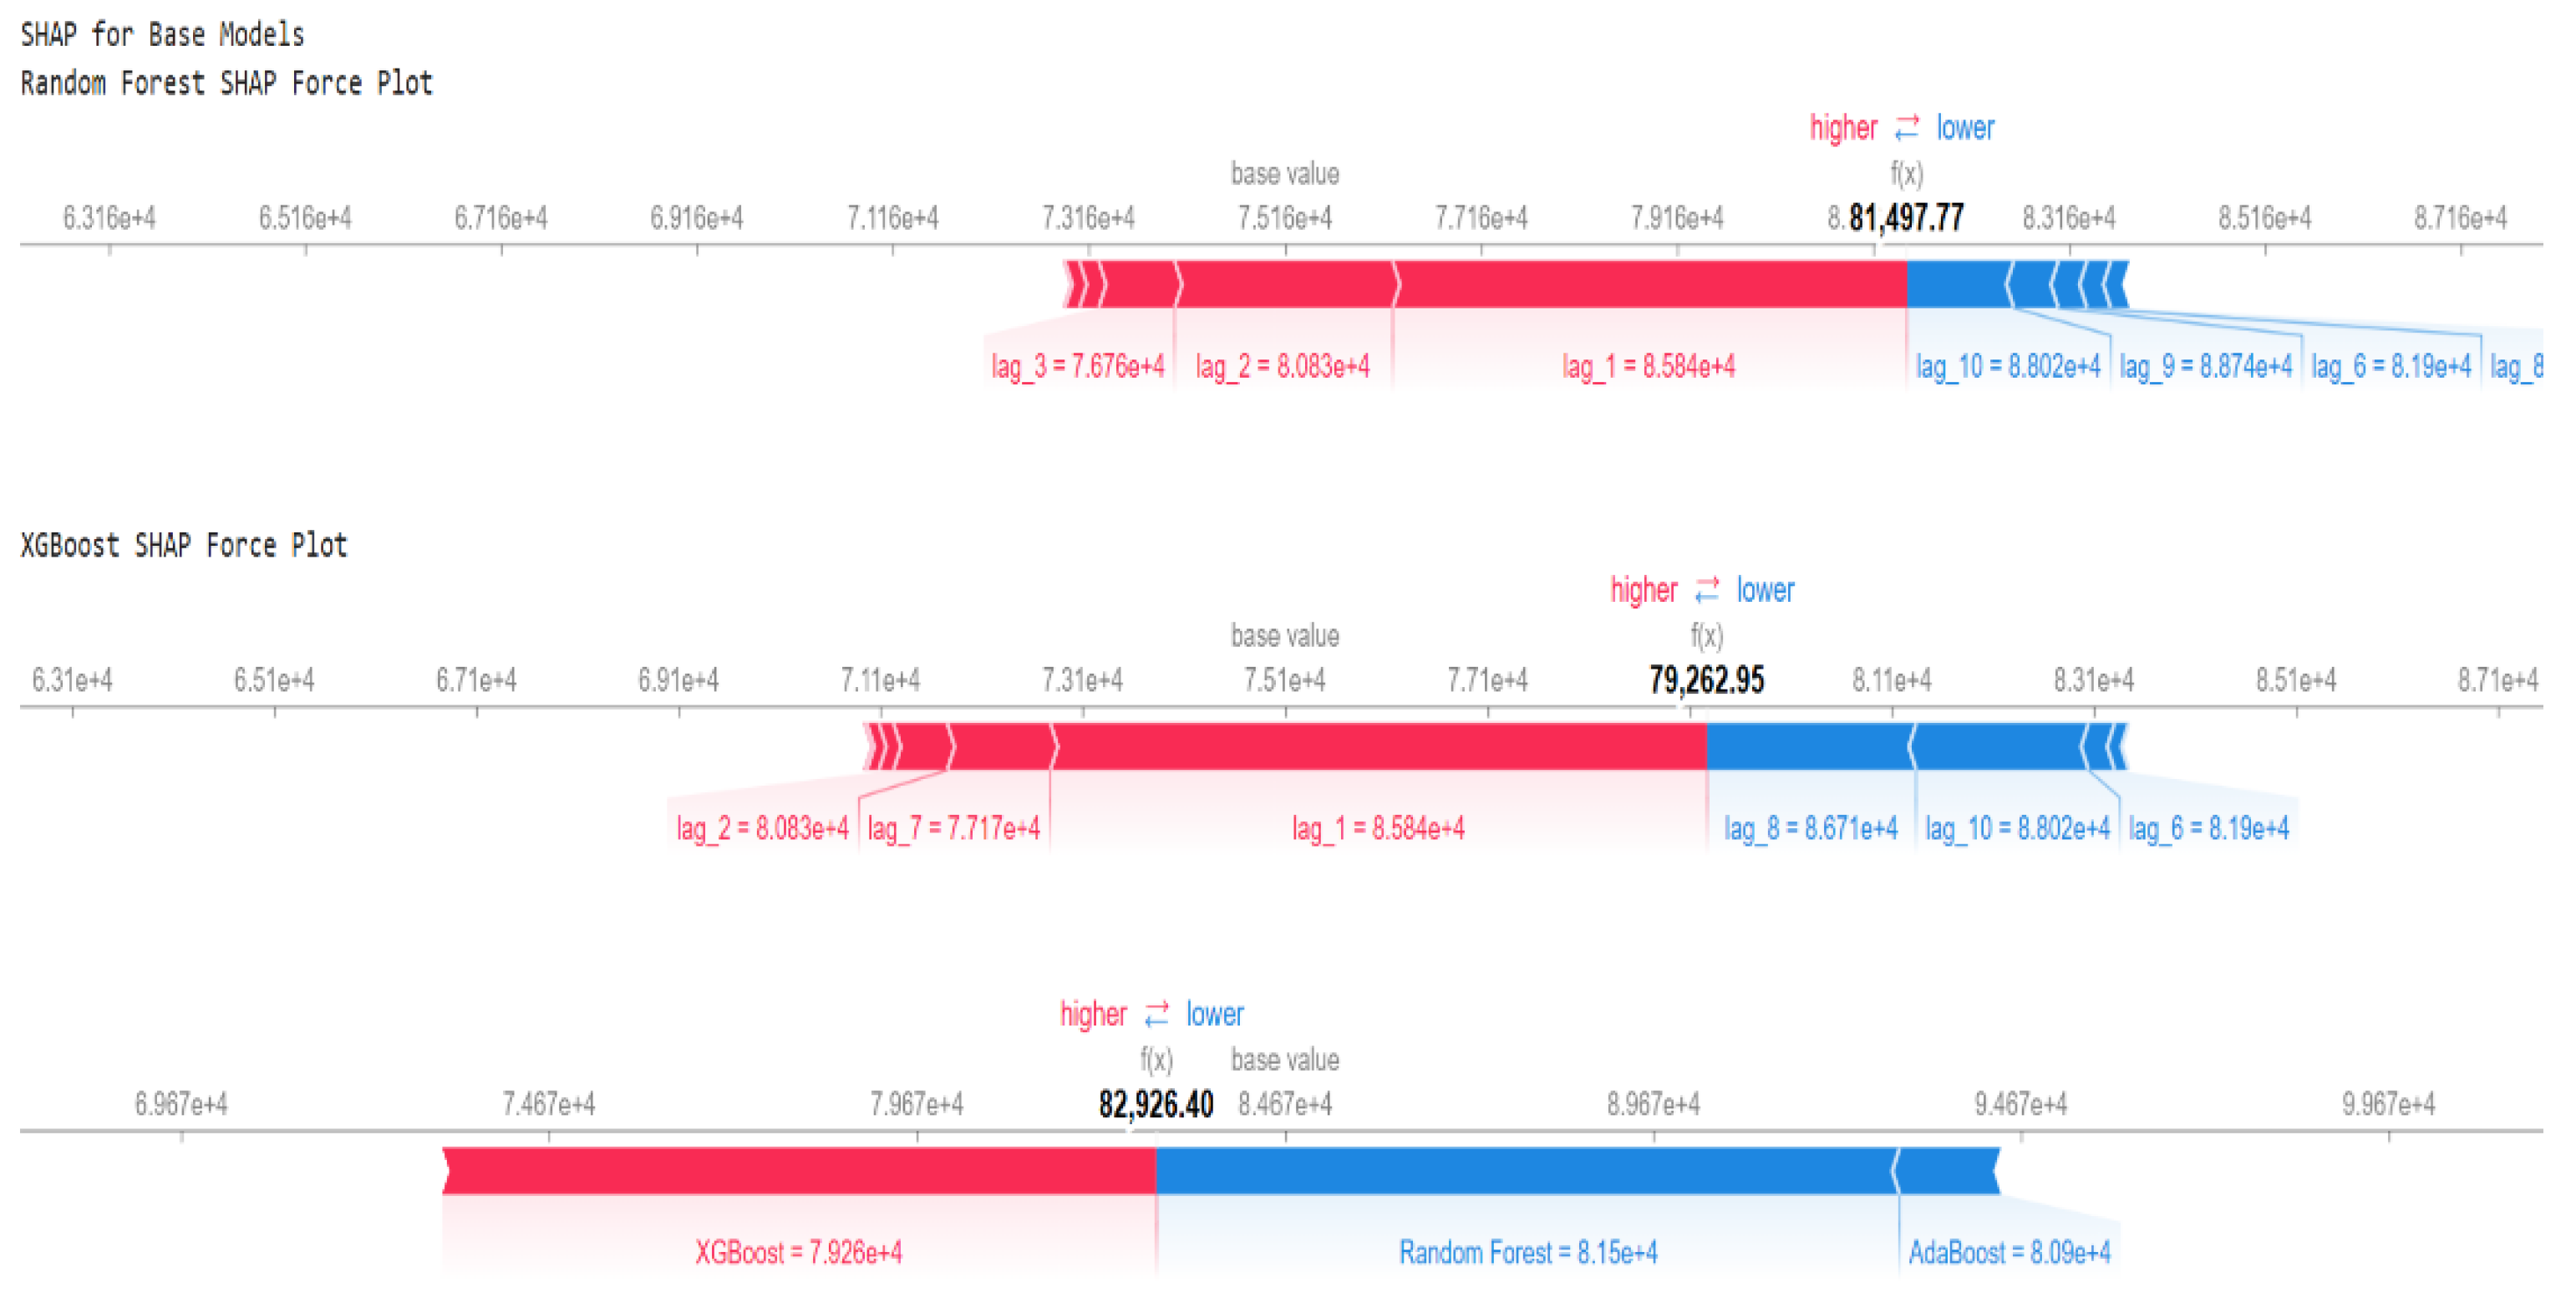
Task: Click the swap arrows icon in Random Forest plot
Action: point(1907,128)
